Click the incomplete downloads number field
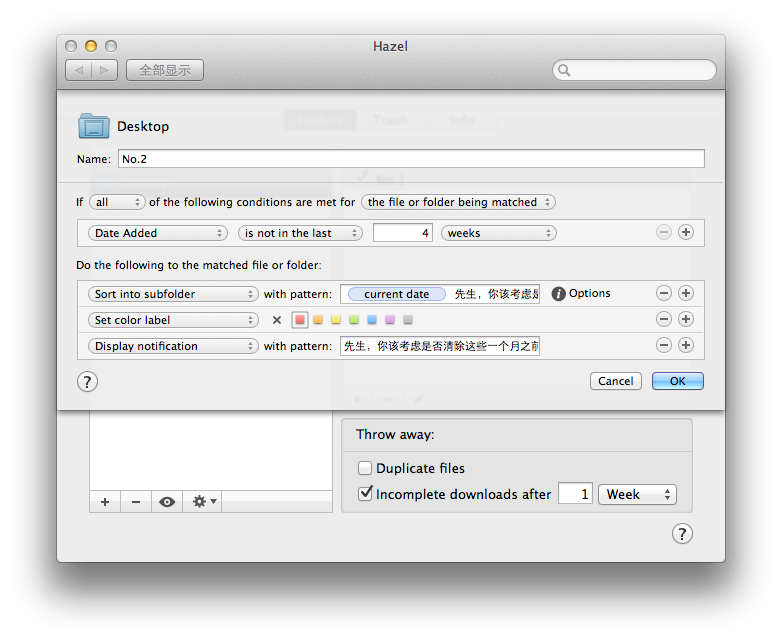This screenshot has height=641, width=782. click(x=575, y=494)
